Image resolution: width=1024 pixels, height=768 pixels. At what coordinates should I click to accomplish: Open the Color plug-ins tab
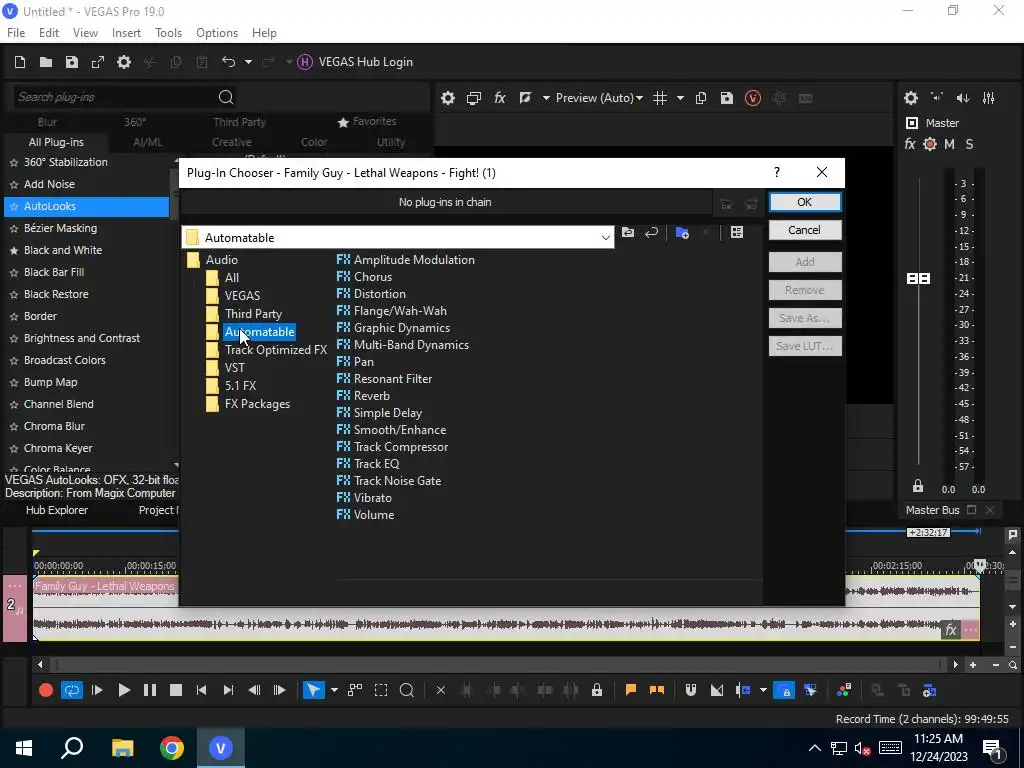pyautogui.click(x=314, y=142)
